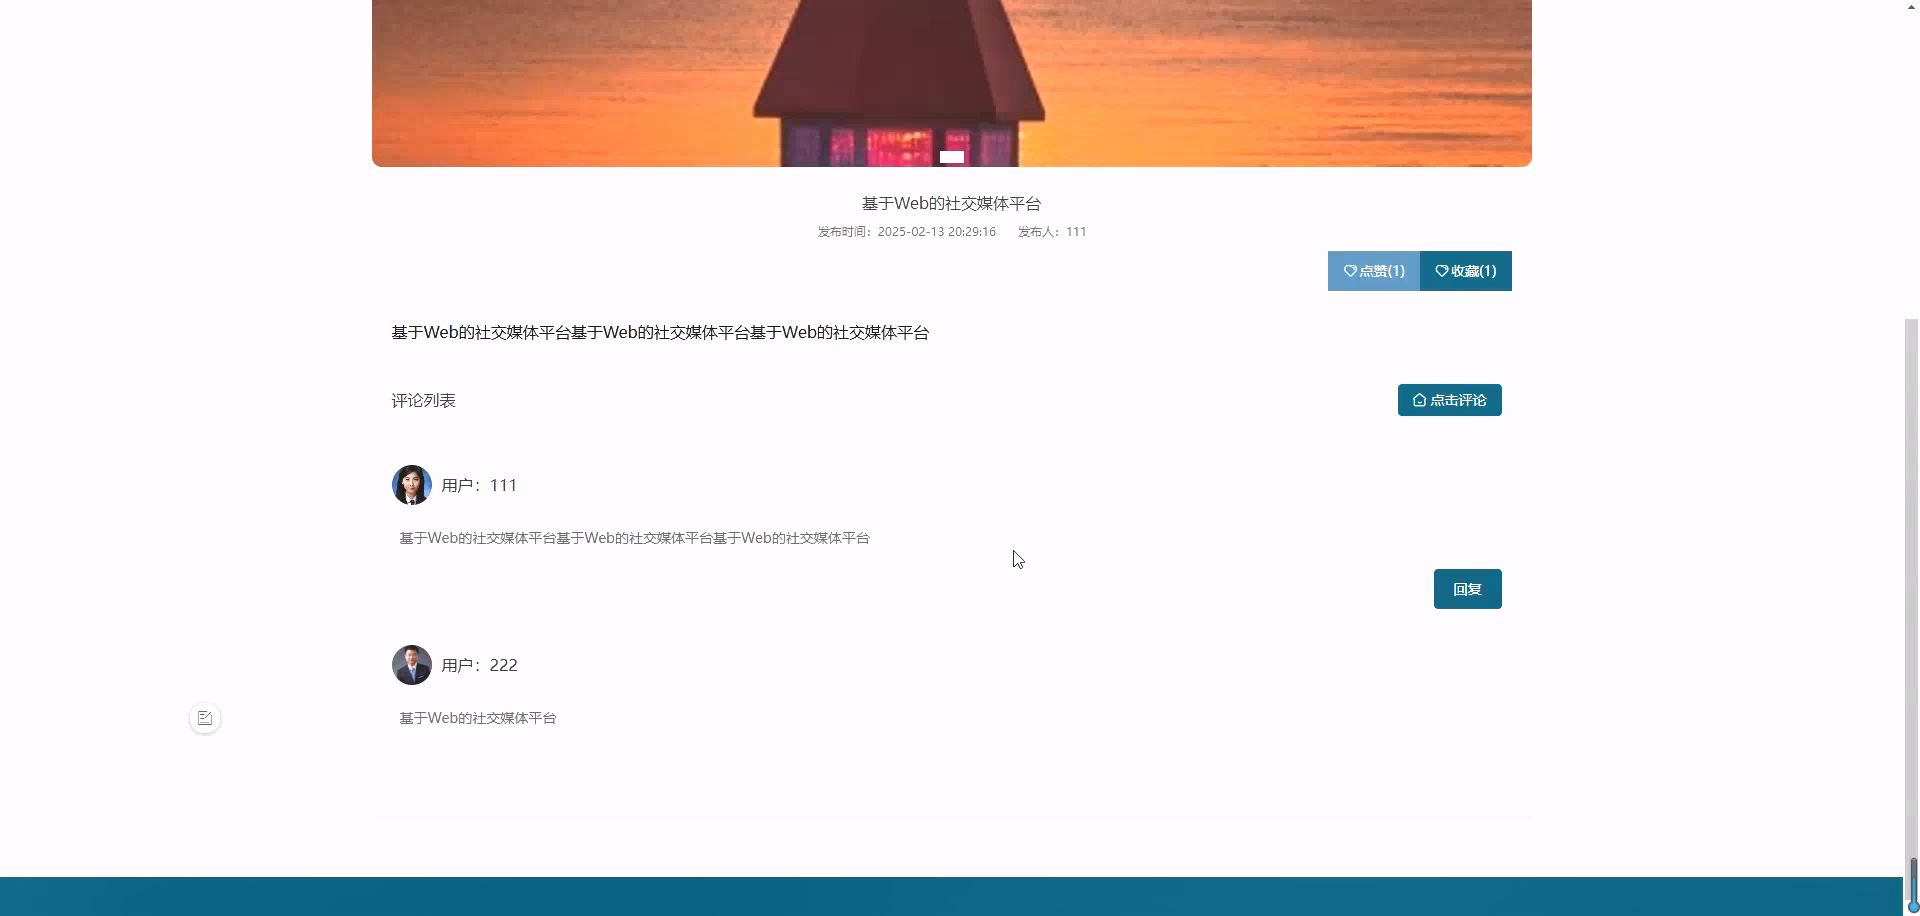Viewport: 1920px width, 916px height.
Task: Click the username 用户：222
Action: pos(479,665)
